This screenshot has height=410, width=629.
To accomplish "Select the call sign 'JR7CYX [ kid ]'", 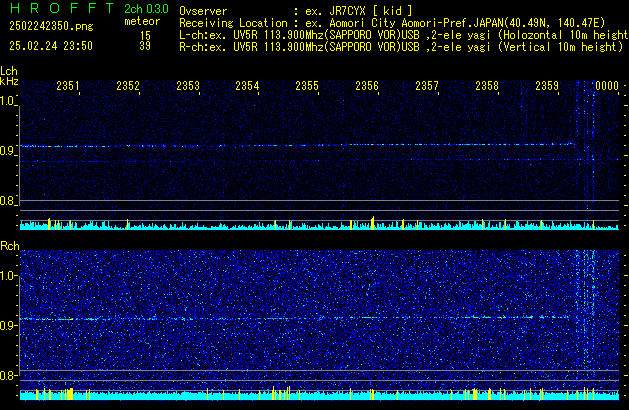I will [x=371, y=11].
